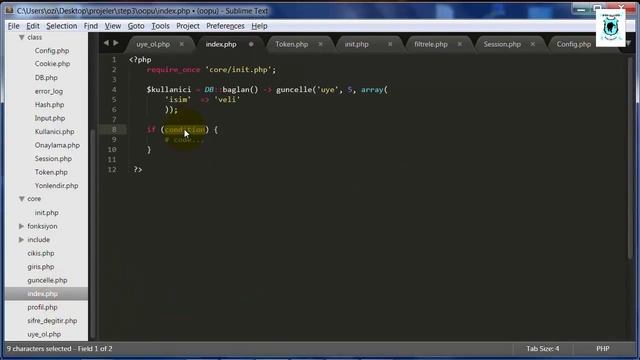The width and height of the screenshot is (640, 360).
Task: Close the uye_ol.php tab
Action: click(182, 44)
